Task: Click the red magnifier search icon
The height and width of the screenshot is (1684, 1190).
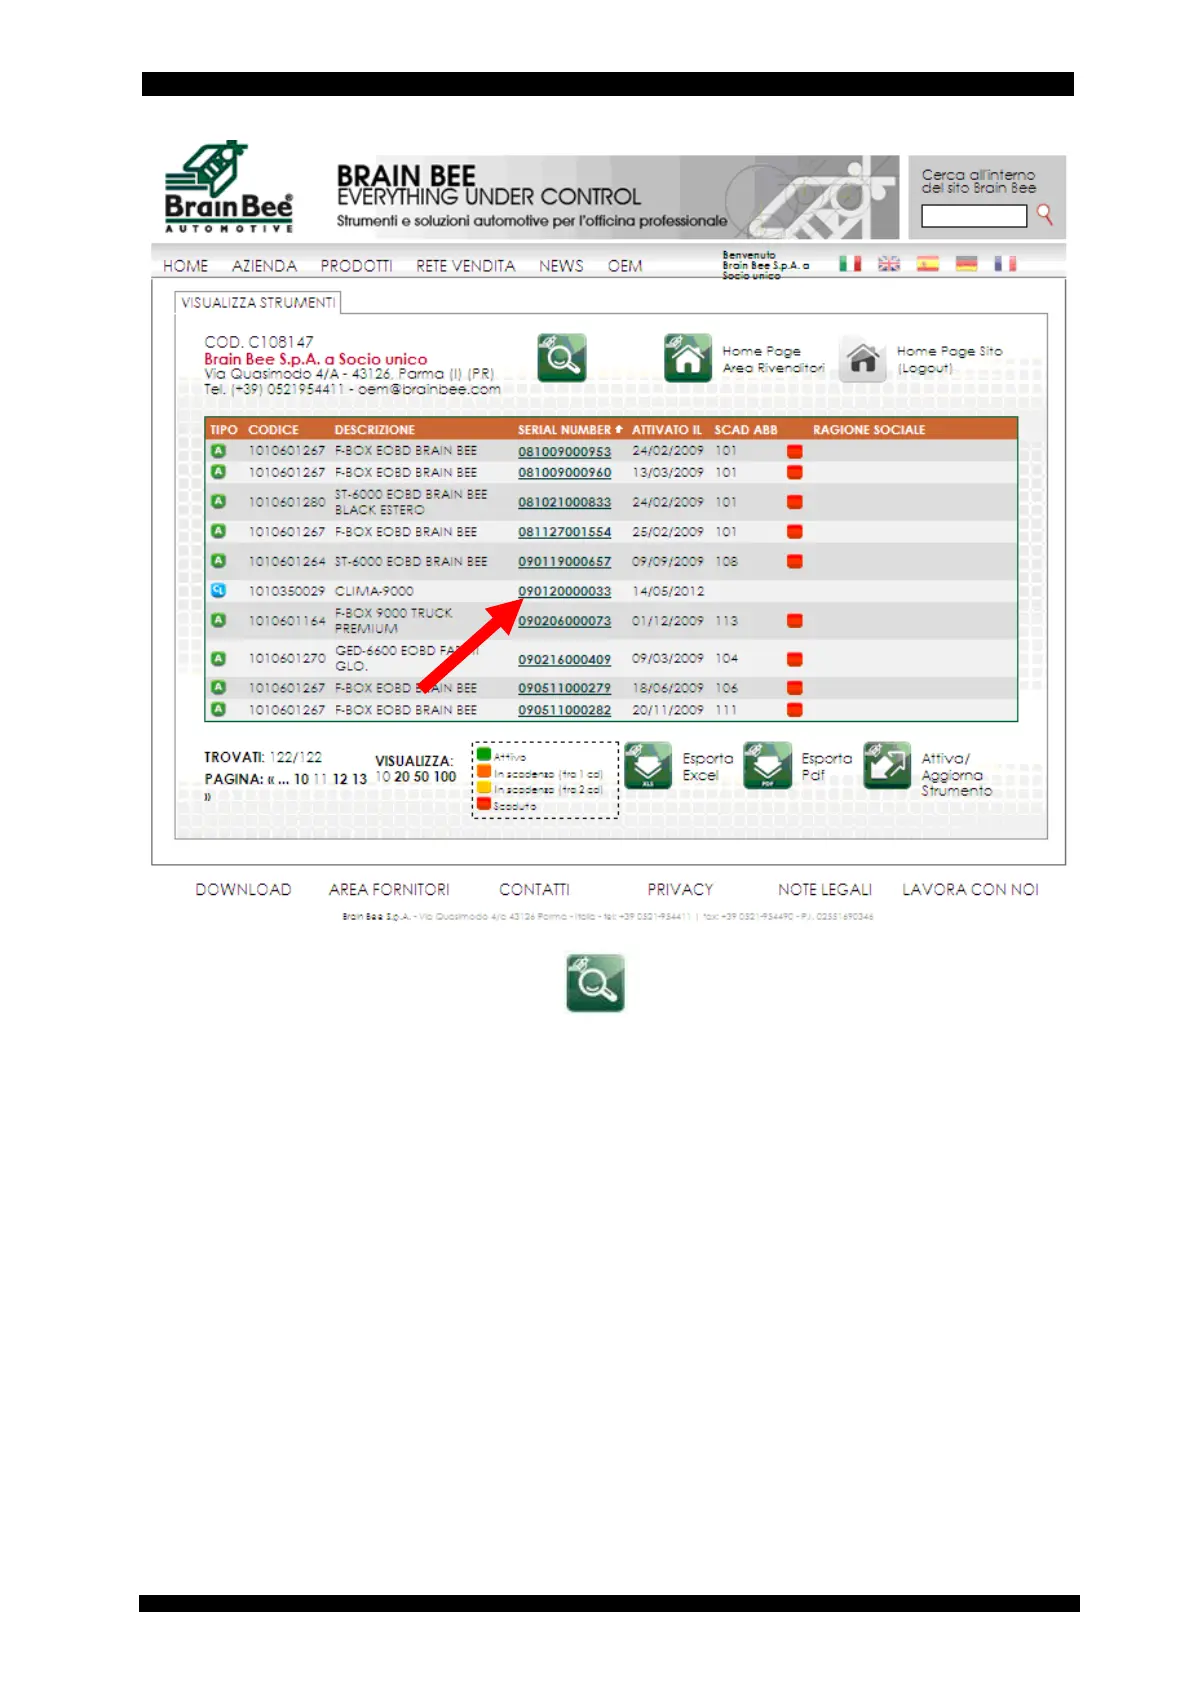Action: pos(1044,214)
